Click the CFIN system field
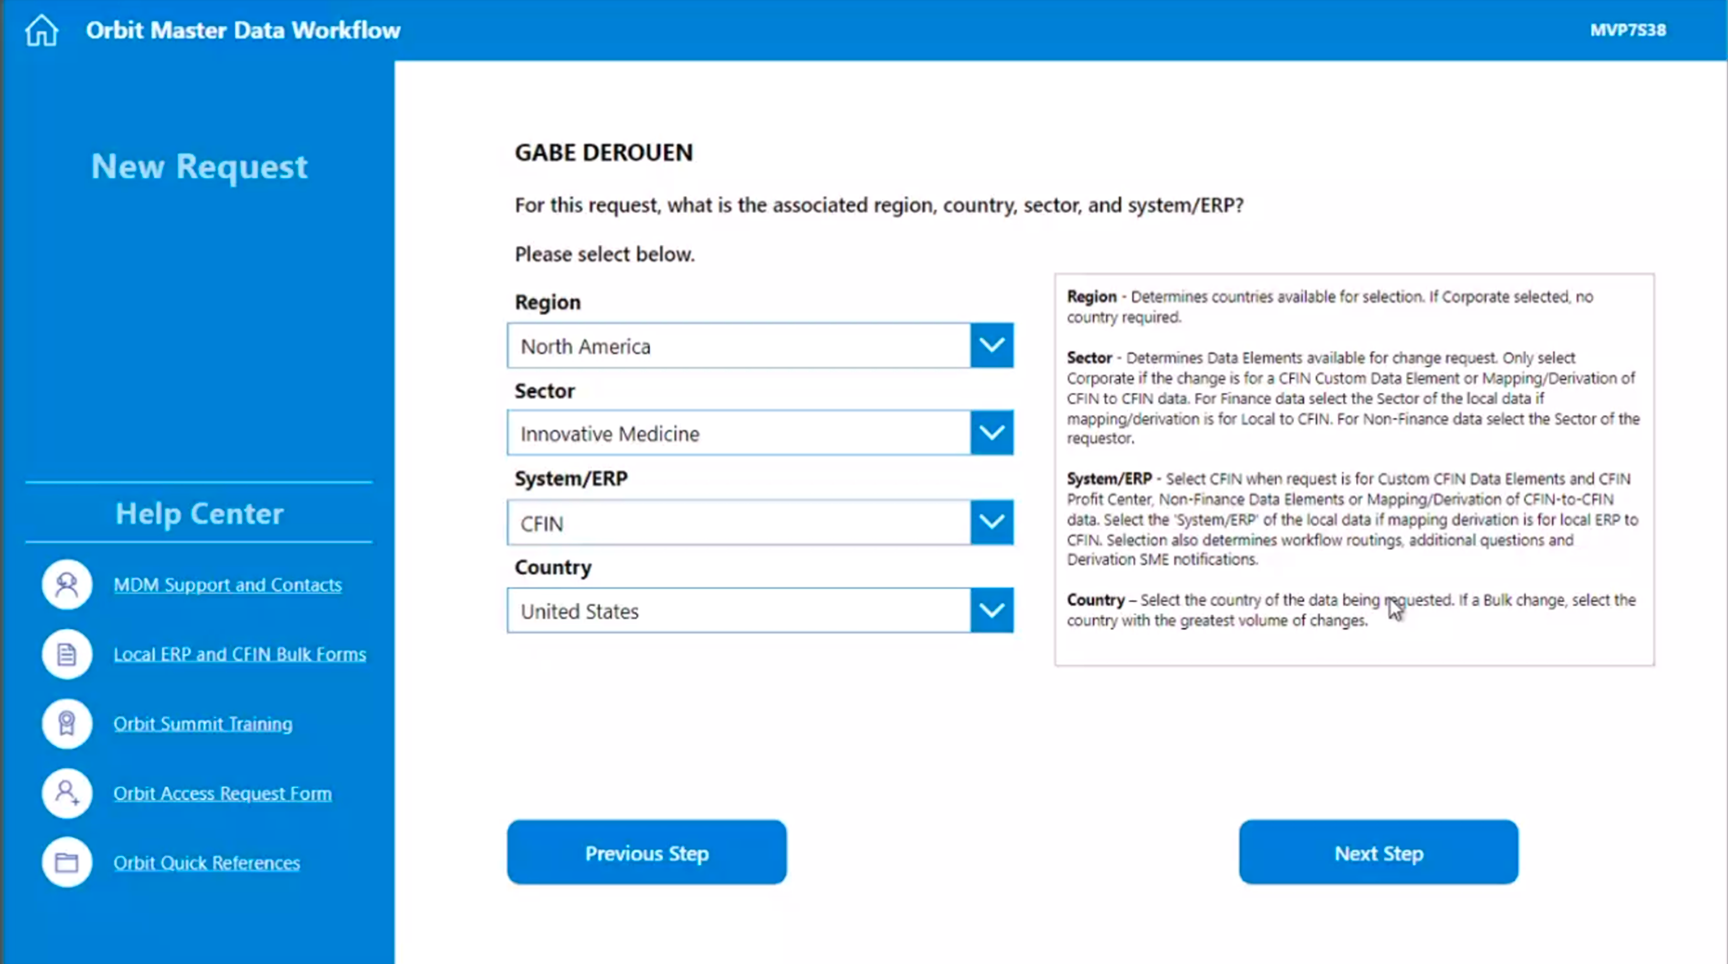The width and height of the screenshot is (1728, 964). point(738,522)
